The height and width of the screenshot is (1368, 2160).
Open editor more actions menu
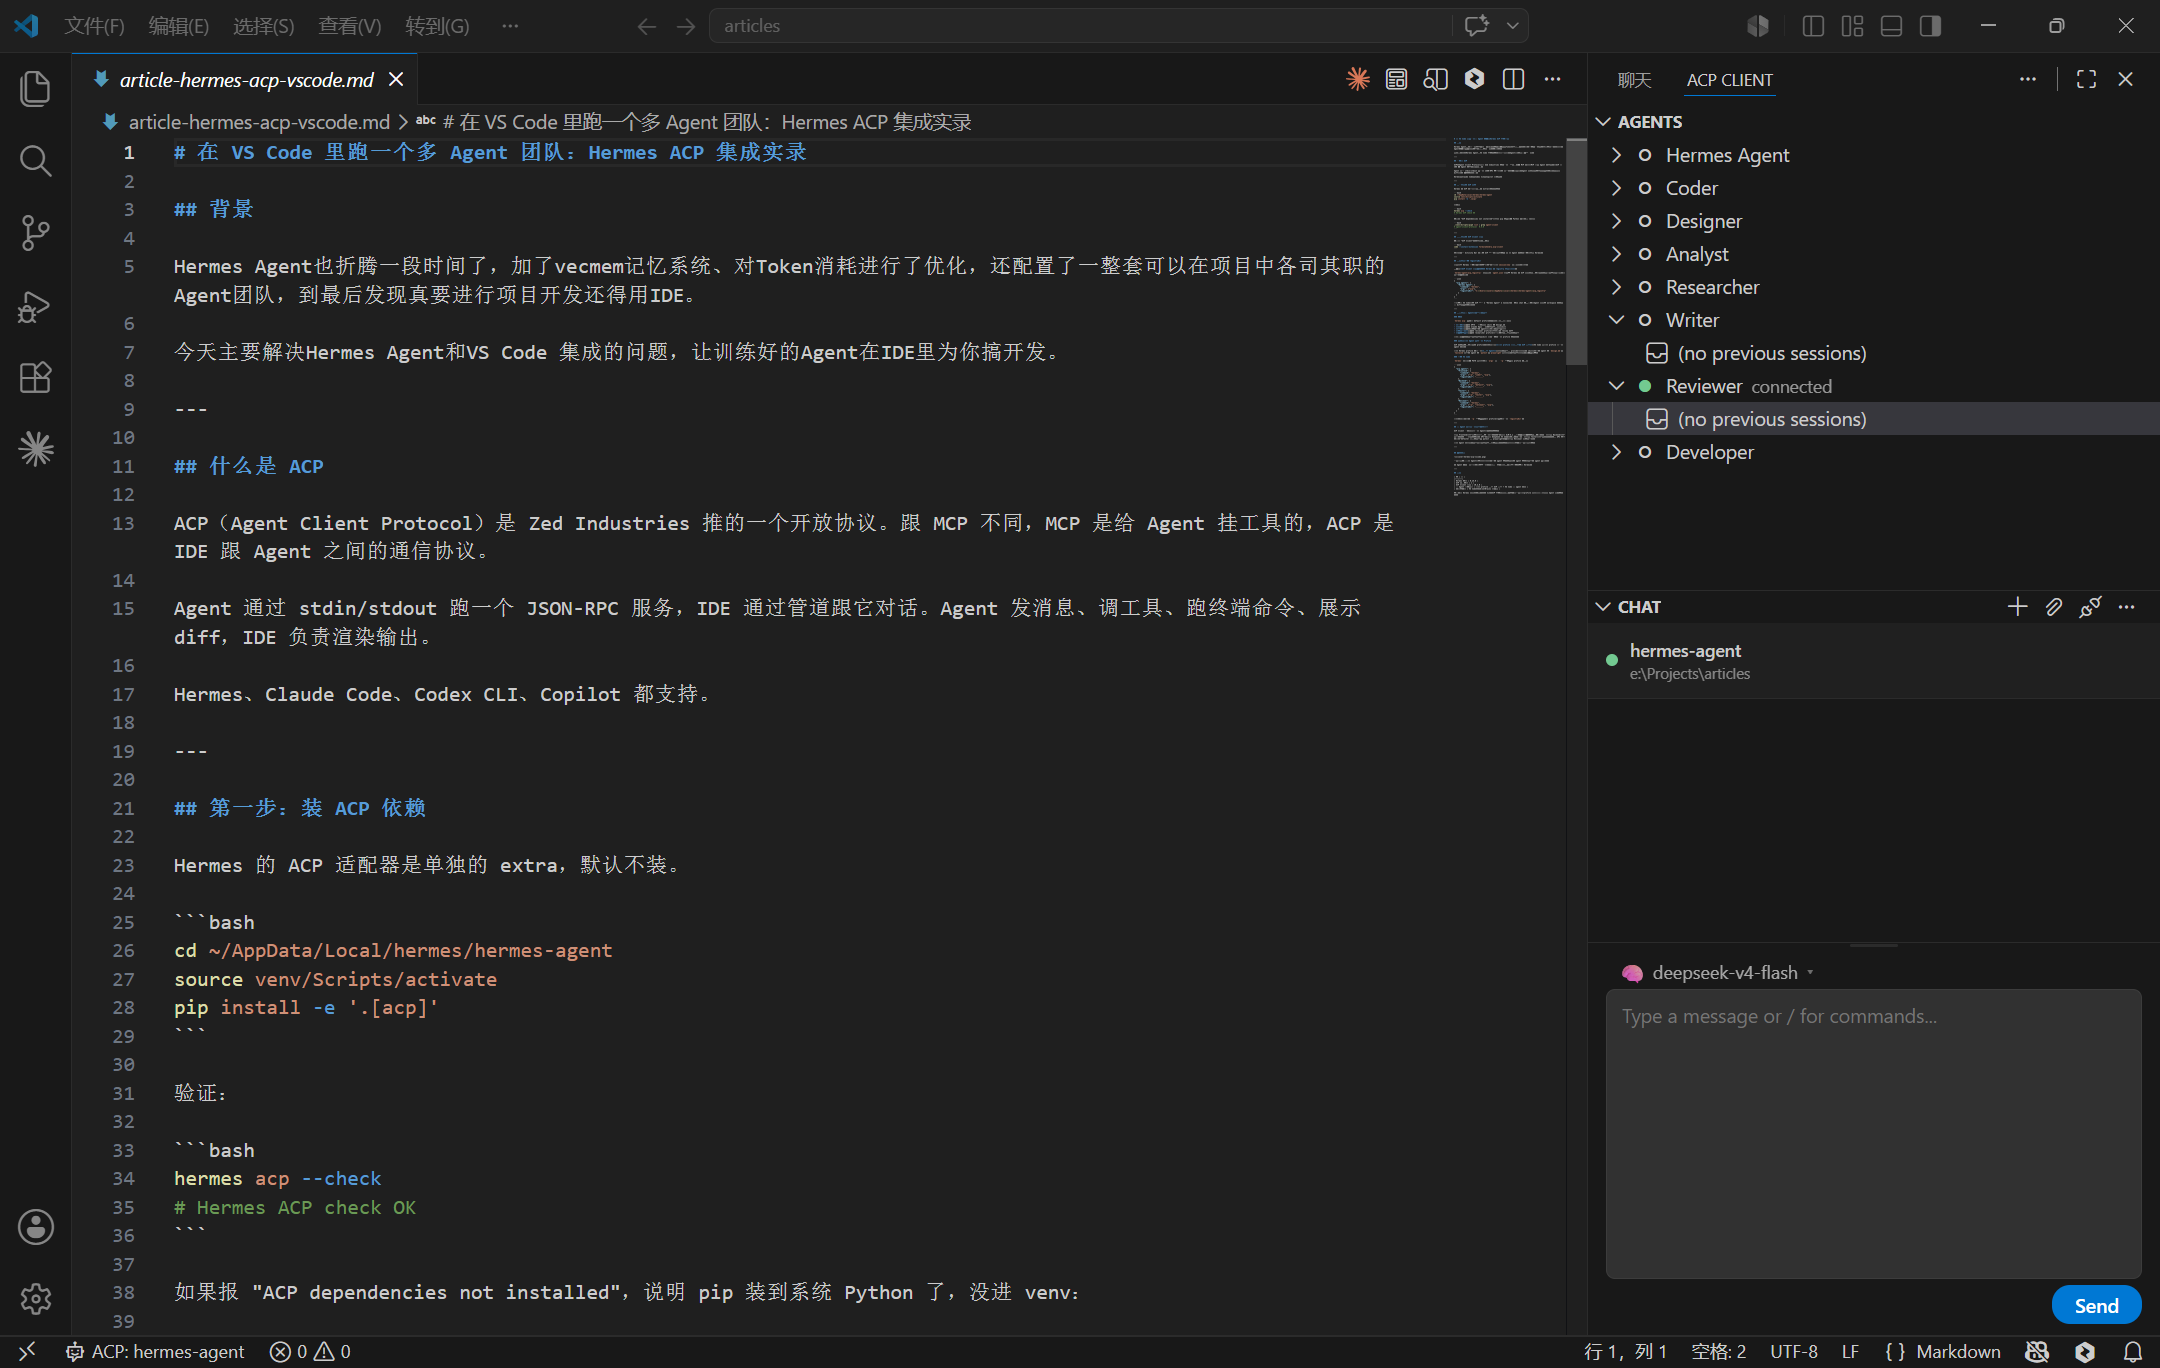(x=1553, y=79)
